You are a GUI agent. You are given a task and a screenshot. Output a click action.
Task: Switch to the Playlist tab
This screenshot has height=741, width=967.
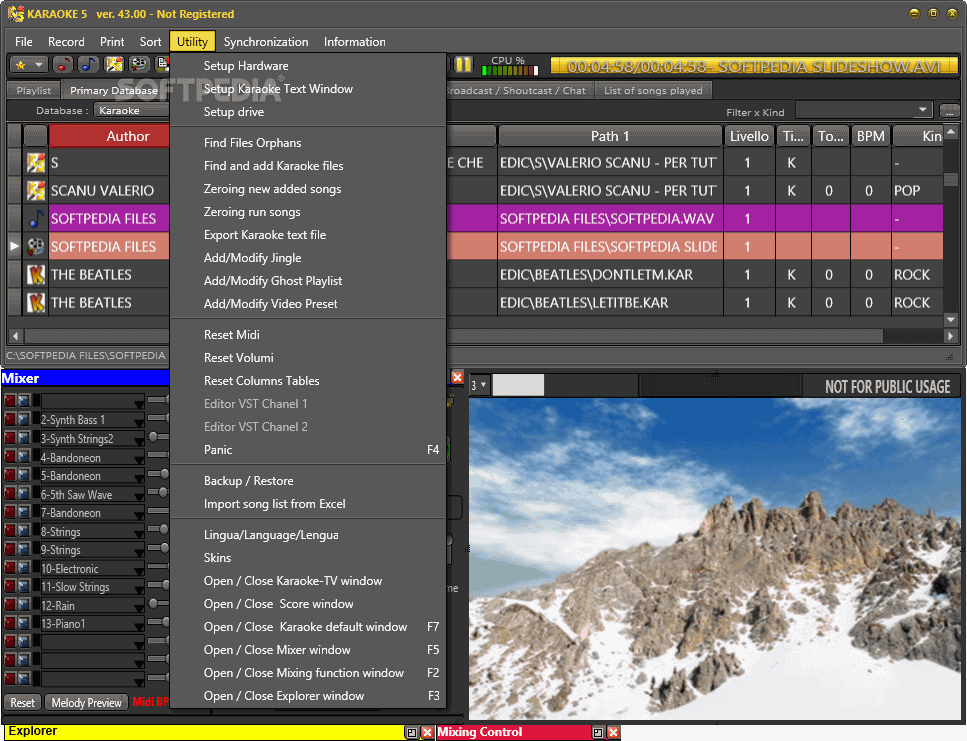34,91
